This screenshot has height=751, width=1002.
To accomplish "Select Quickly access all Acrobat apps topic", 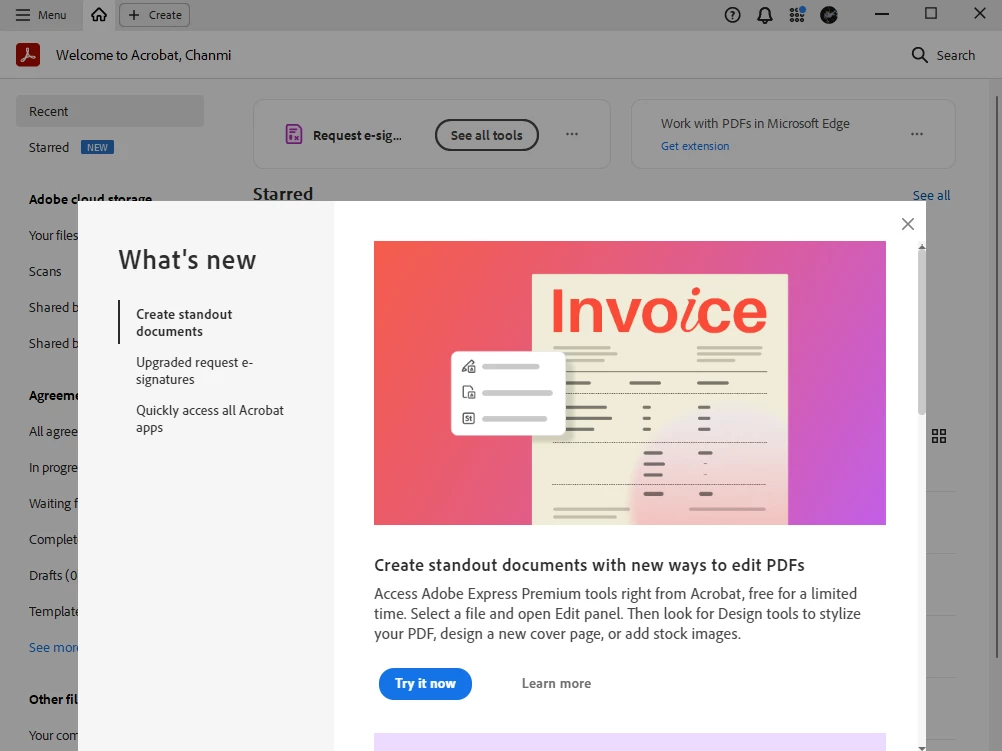I will click(210, 419).
